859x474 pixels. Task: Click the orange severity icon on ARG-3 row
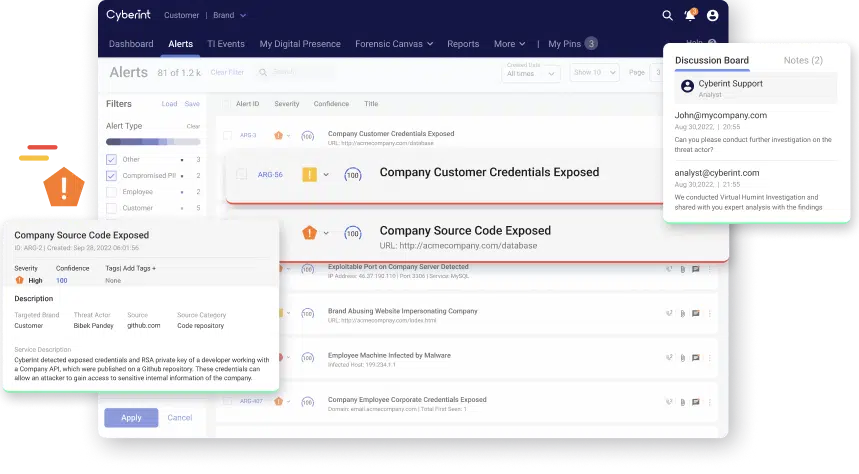278,135
